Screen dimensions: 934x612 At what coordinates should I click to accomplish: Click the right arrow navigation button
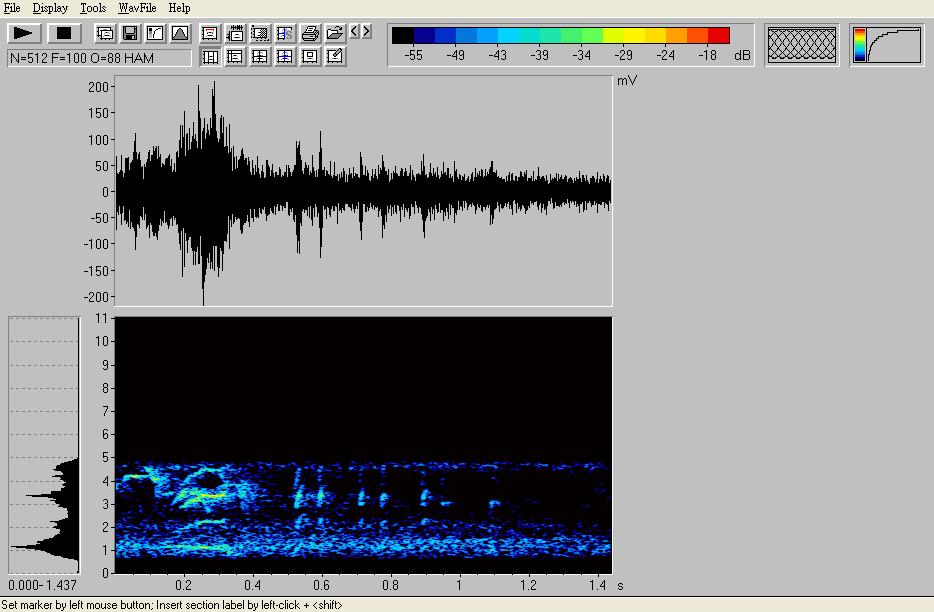tap(367, 32)
